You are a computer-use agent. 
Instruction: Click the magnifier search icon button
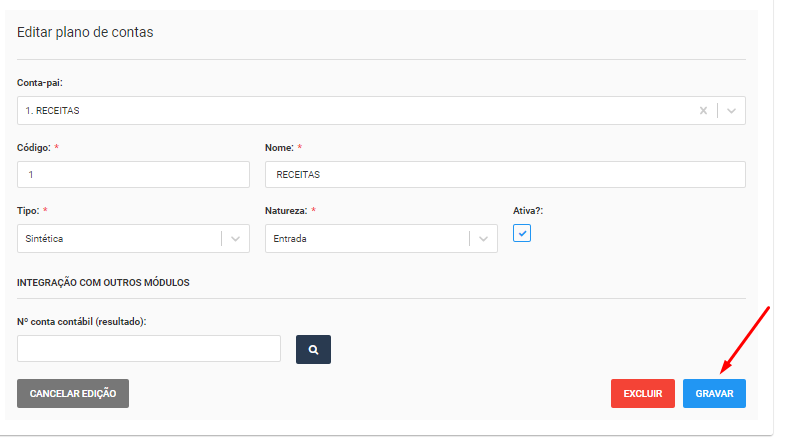(313, 349)
